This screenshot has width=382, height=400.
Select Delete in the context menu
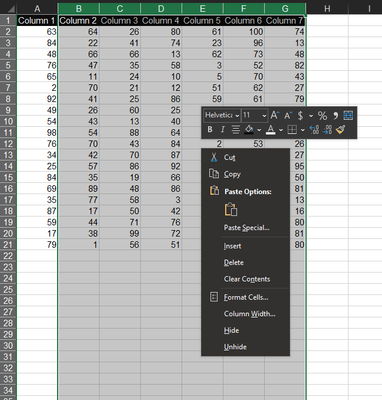click(x=245, y=262)
